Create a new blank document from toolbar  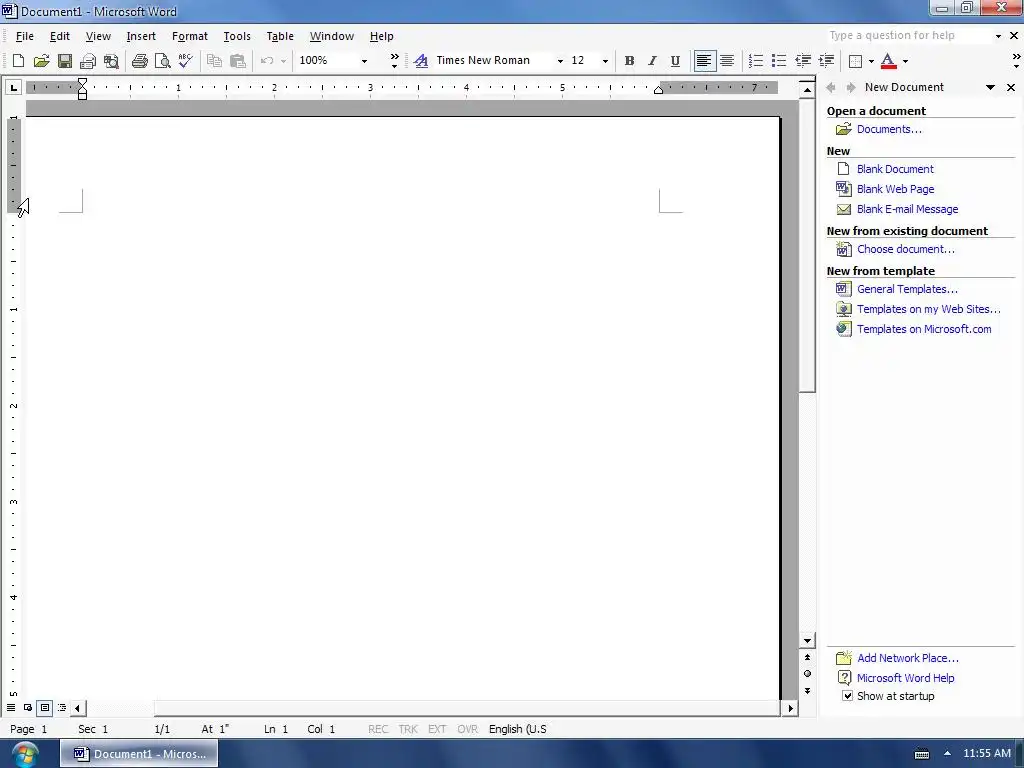point(18,61)
